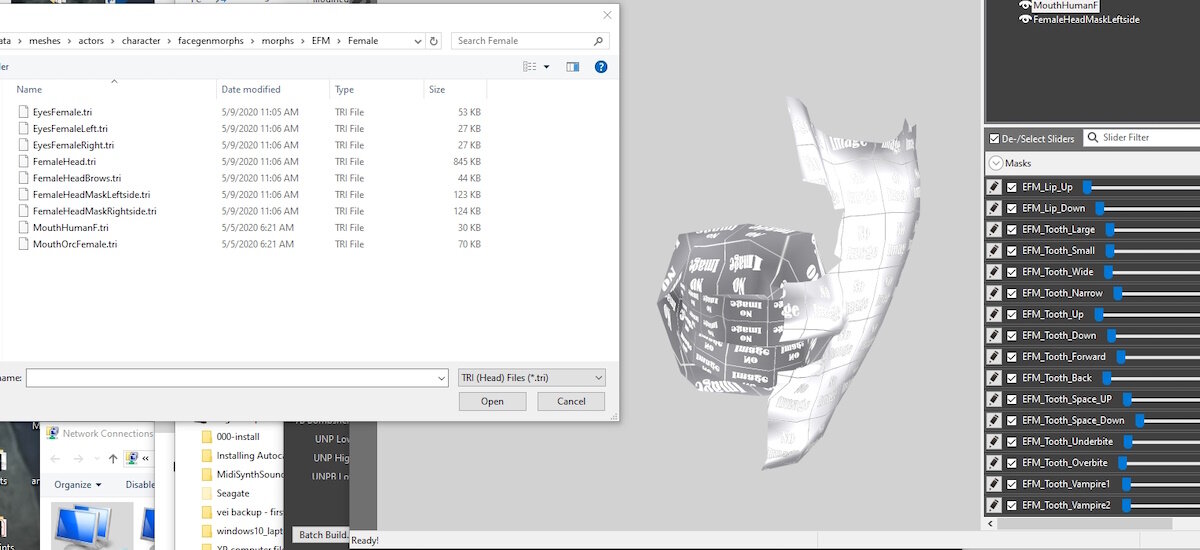Screen dimensions: 1200x550
Task: Go to EFM folder in breadcrumb path
Action: coord(321,41)
